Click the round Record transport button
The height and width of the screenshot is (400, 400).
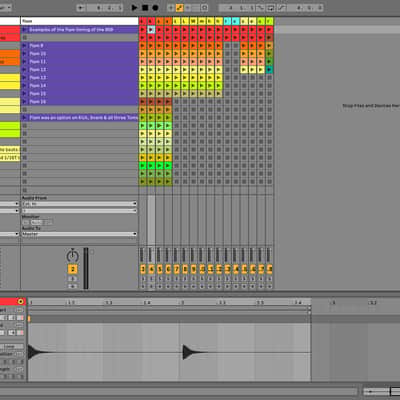click(x=155, y=7)
